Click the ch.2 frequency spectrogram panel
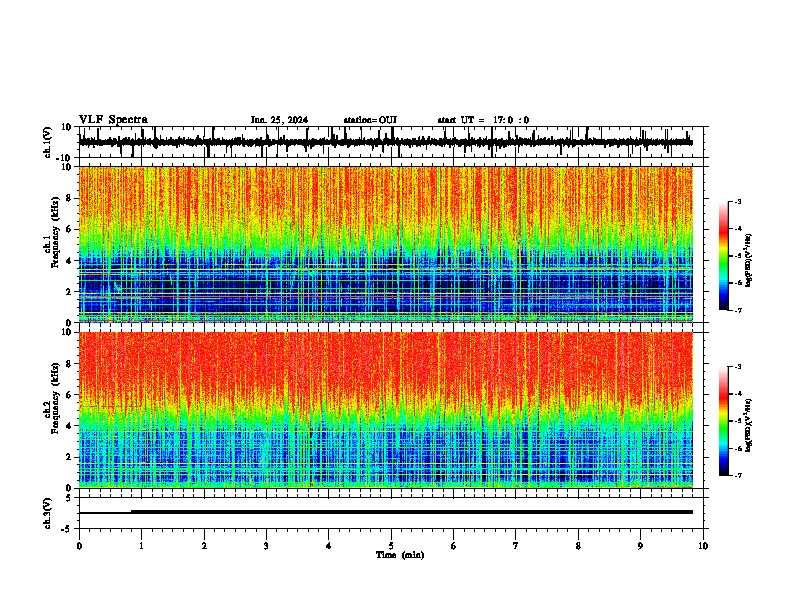 [386, 410]
